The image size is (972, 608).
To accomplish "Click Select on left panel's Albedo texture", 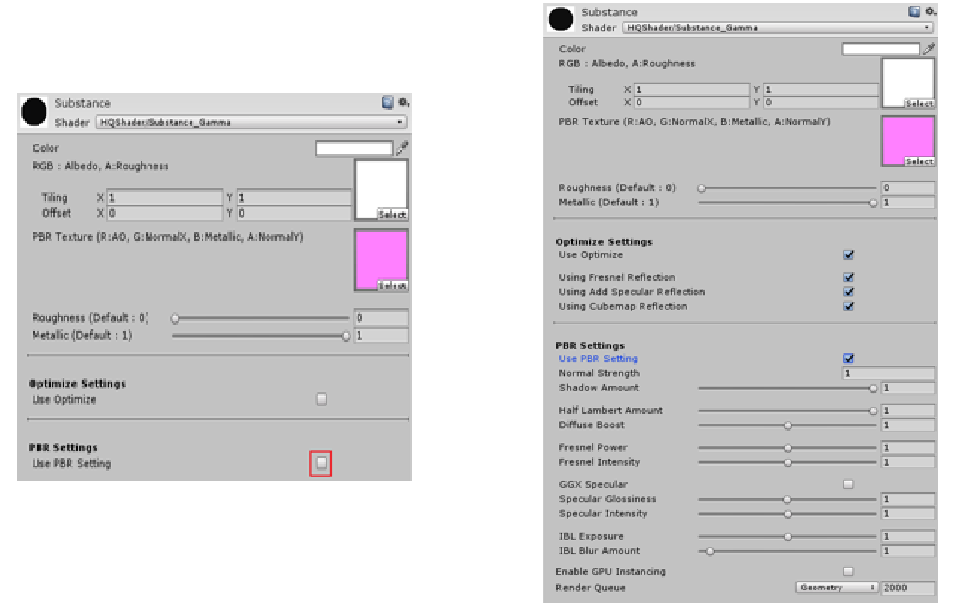I will click(x=392, y=214).
